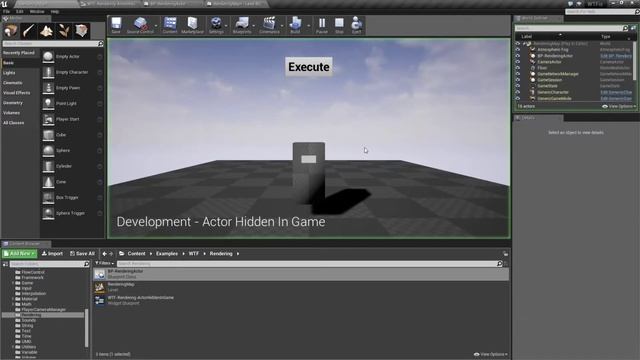Expand the Math folder in tree

[x=13, y=304]
